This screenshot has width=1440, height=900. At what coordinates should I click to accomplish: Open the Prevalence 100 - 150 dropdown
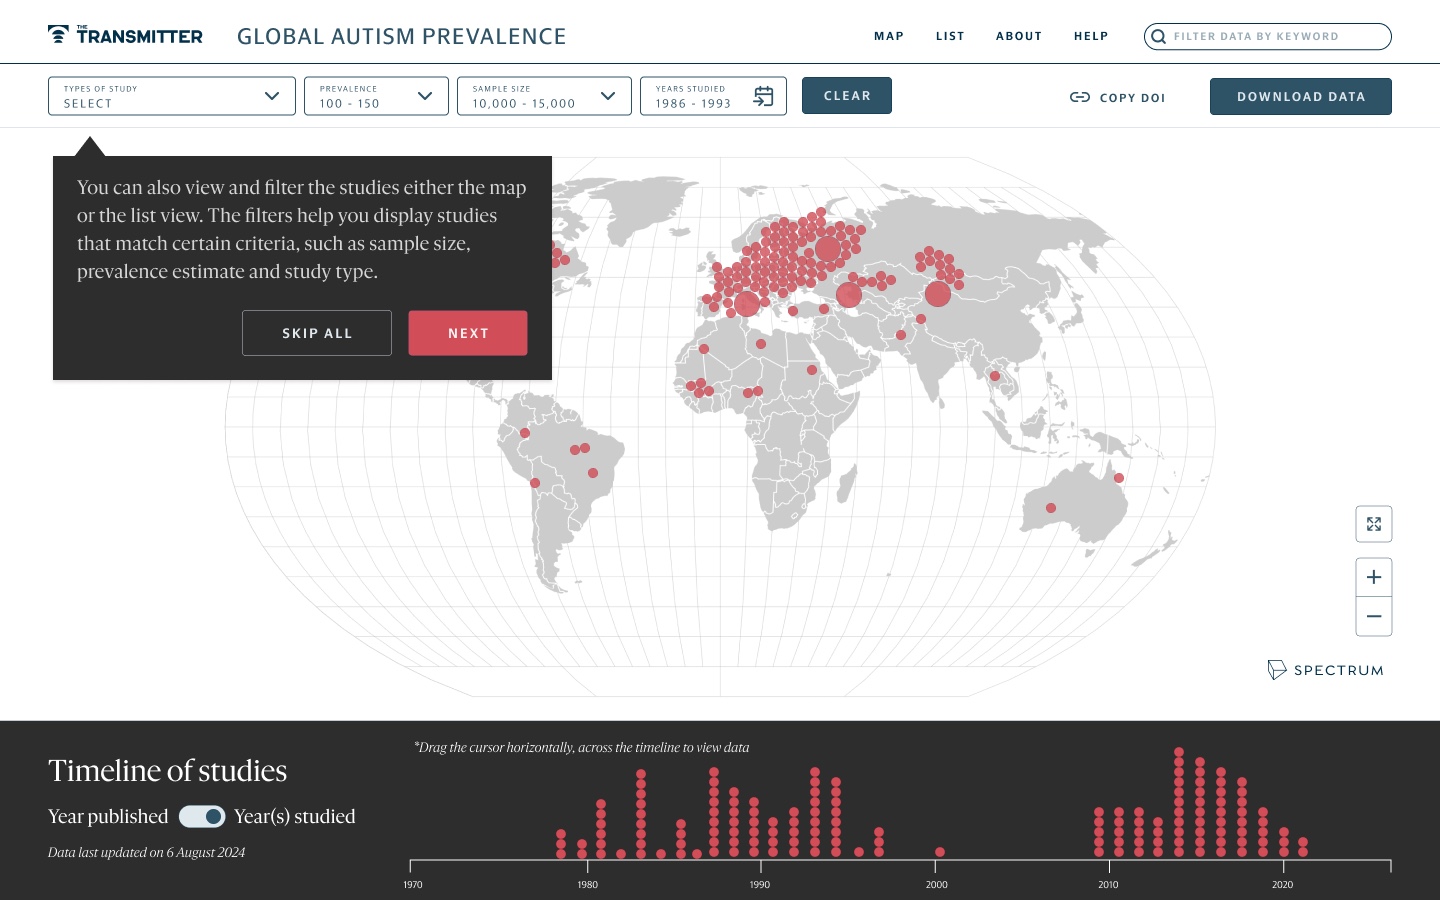pos(376,96)
